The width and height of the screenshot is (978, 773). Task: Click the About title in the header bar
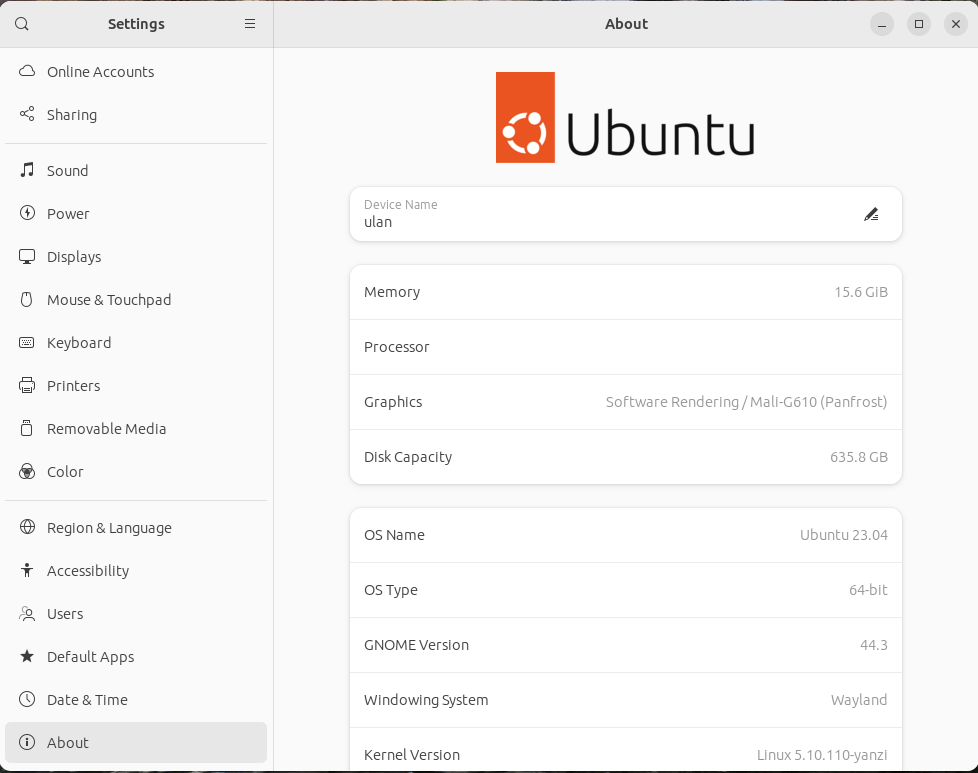pos(626,24)
